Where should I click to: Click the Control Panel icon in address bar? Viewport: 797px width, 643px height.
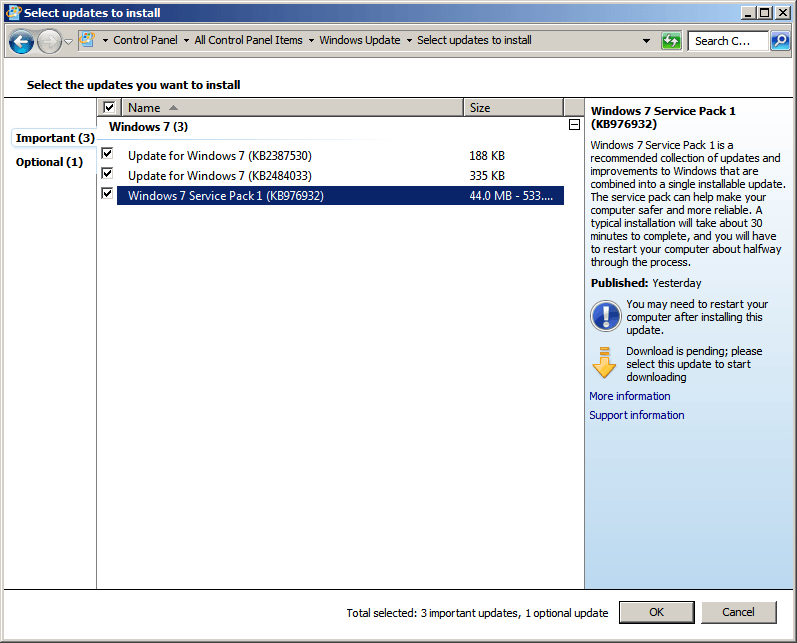click(x=88, y=40)
